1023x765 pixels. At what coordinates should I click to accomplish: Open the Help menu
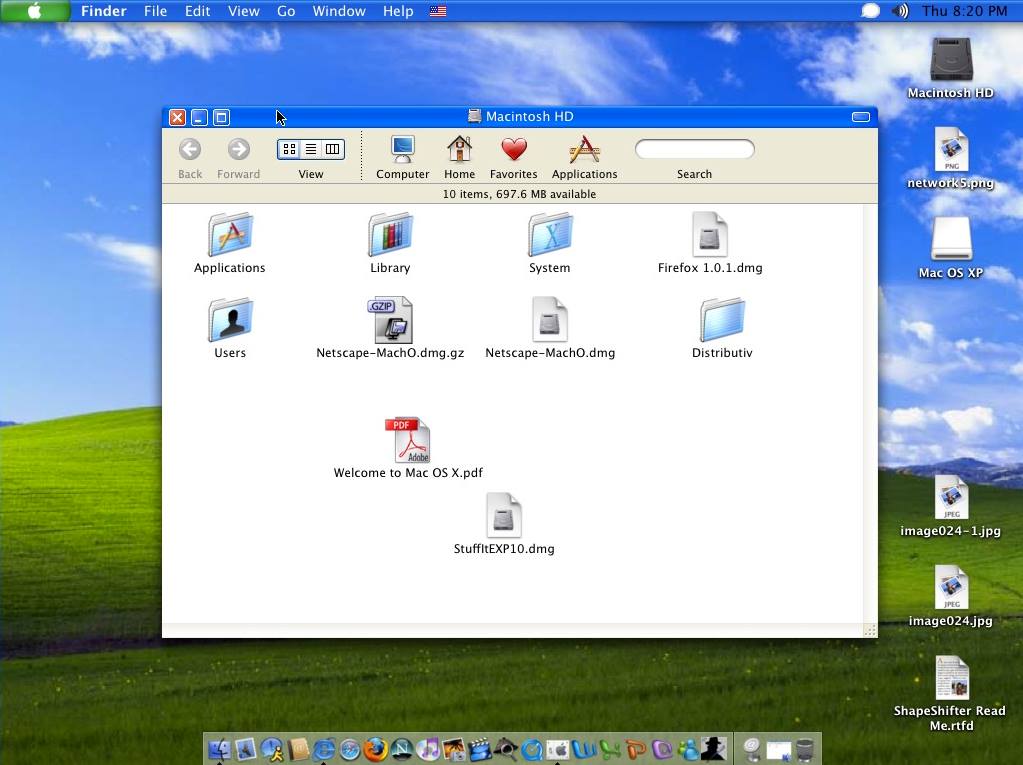(x=398, y=11)
